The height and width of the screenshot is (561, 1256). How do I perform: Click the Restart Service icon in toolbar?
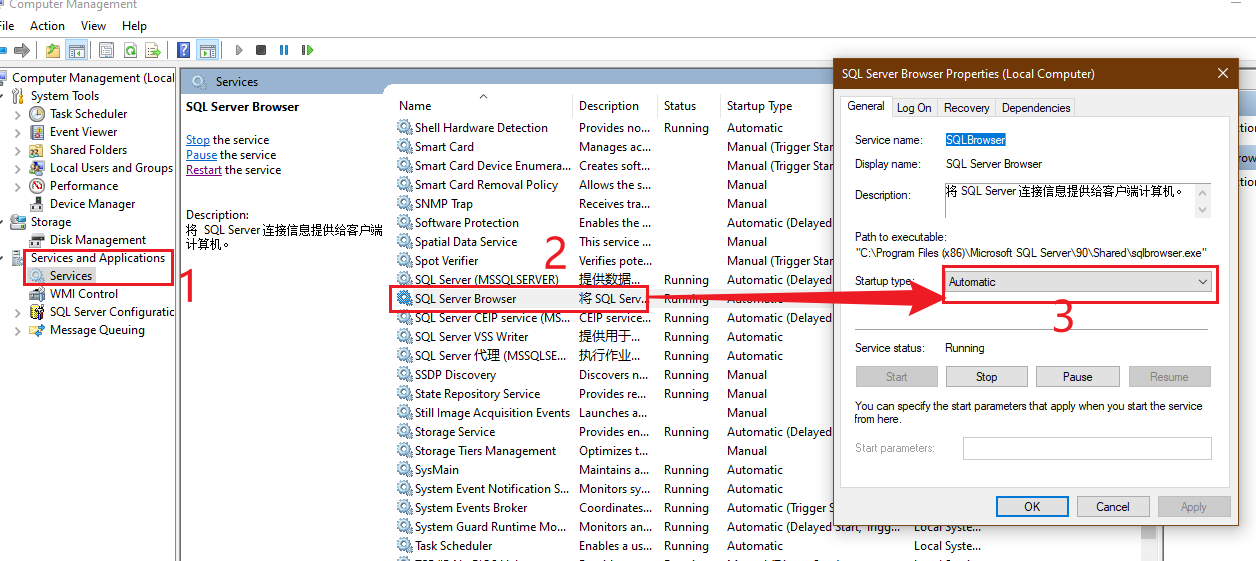click(307, 50)
